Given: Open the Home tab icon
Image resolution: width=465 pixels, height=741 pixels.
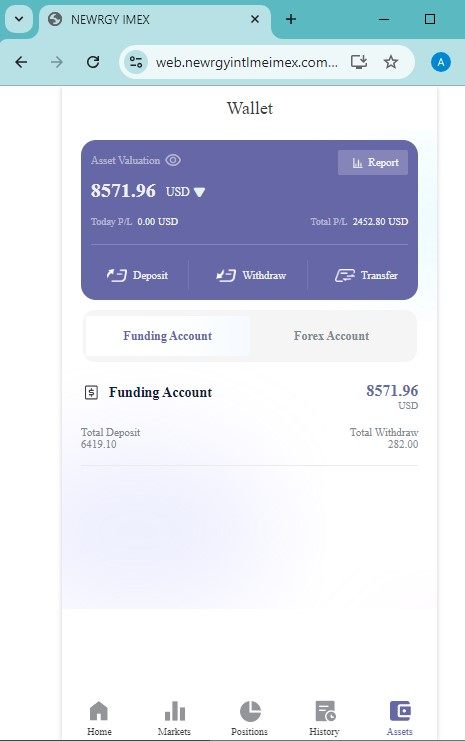Looking at the screenshot, I should (99, 711).
